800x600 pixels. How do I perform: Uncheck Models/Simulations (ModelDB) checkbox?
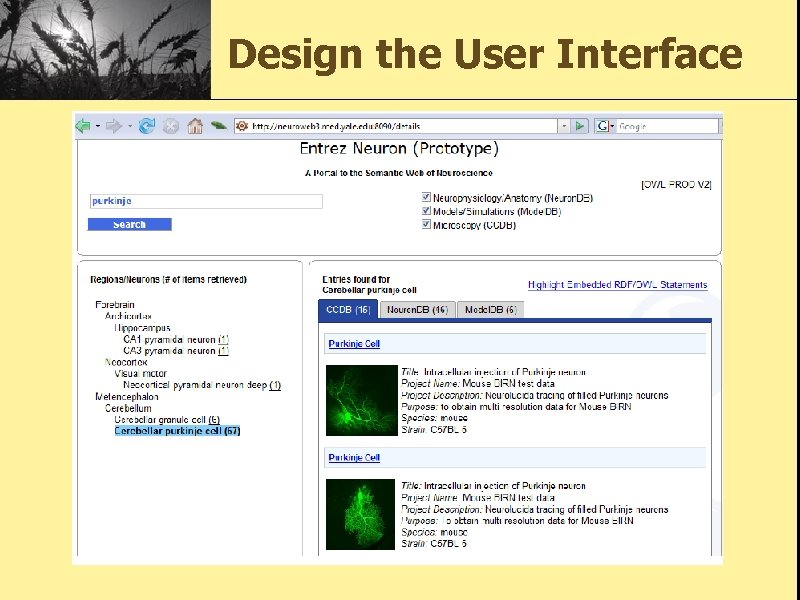pyautogui.click(x=427, y=210)
